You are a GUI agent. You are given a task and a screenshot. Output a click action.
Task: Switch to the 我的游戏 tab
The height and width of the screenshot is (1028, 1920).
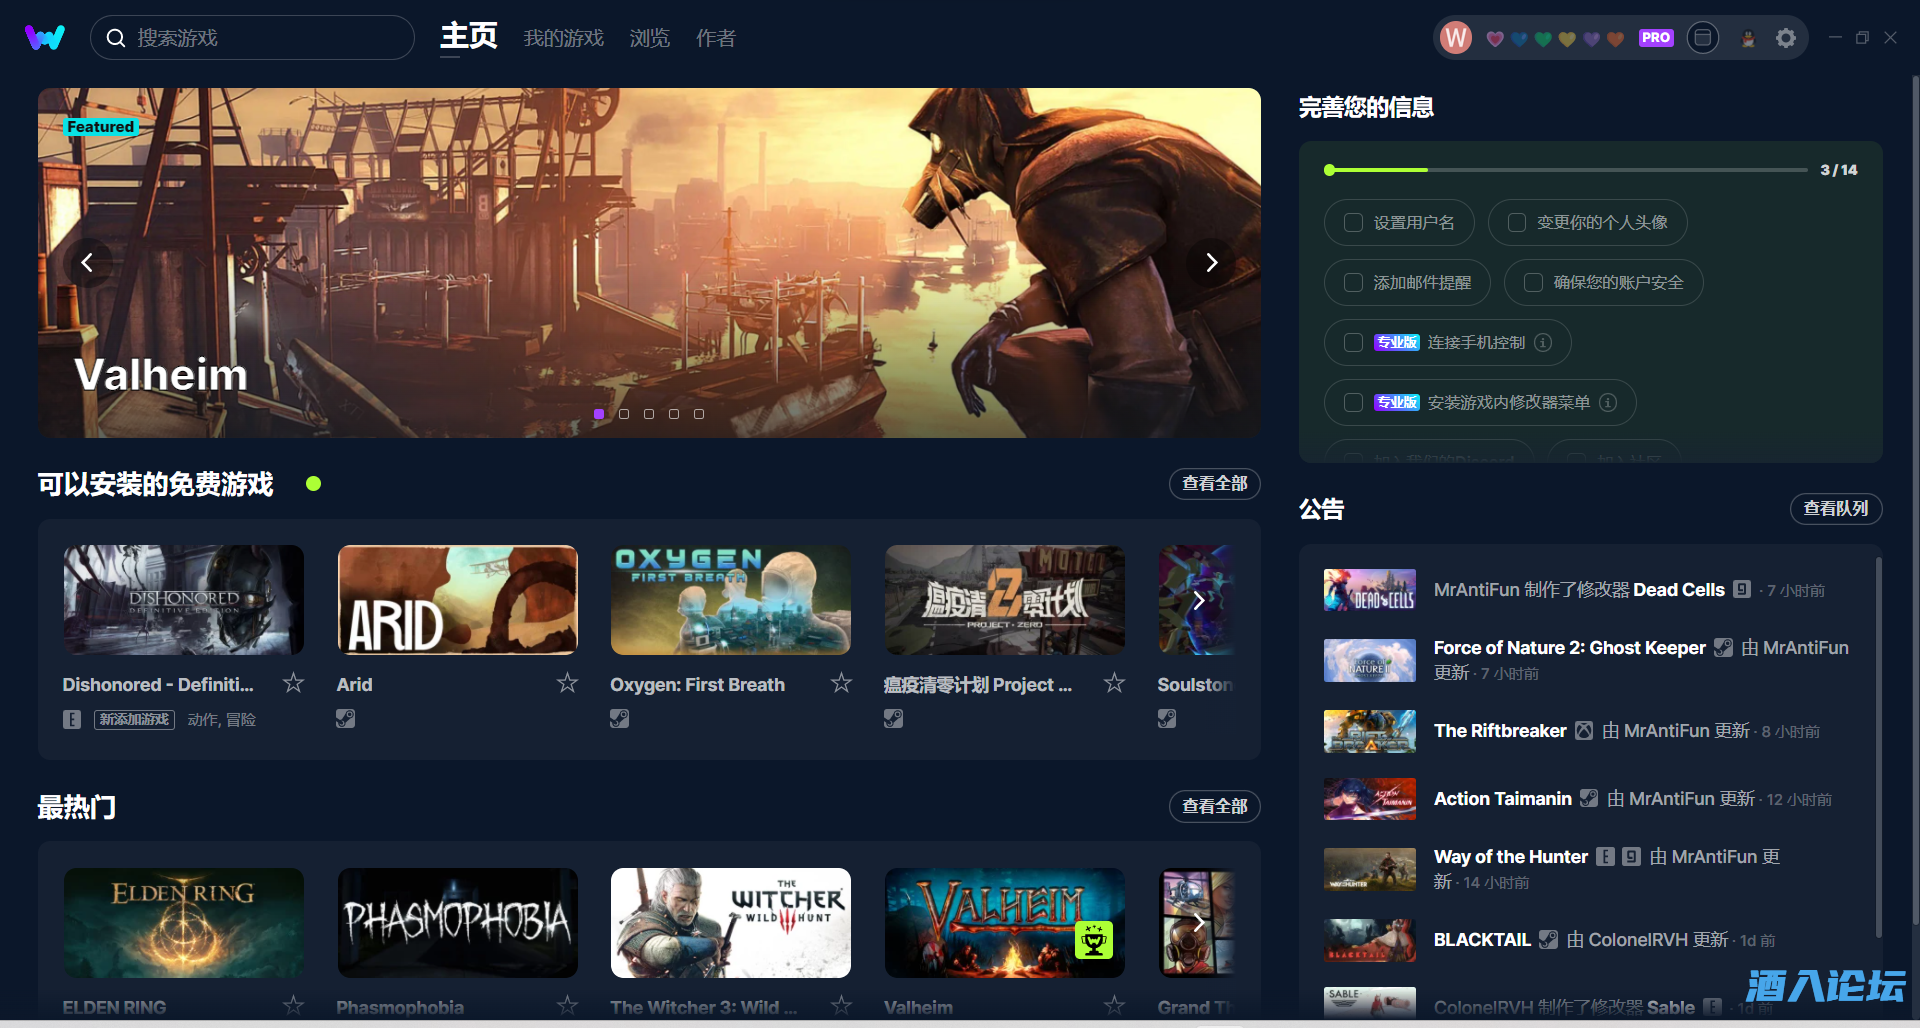[x=563, y=38]
